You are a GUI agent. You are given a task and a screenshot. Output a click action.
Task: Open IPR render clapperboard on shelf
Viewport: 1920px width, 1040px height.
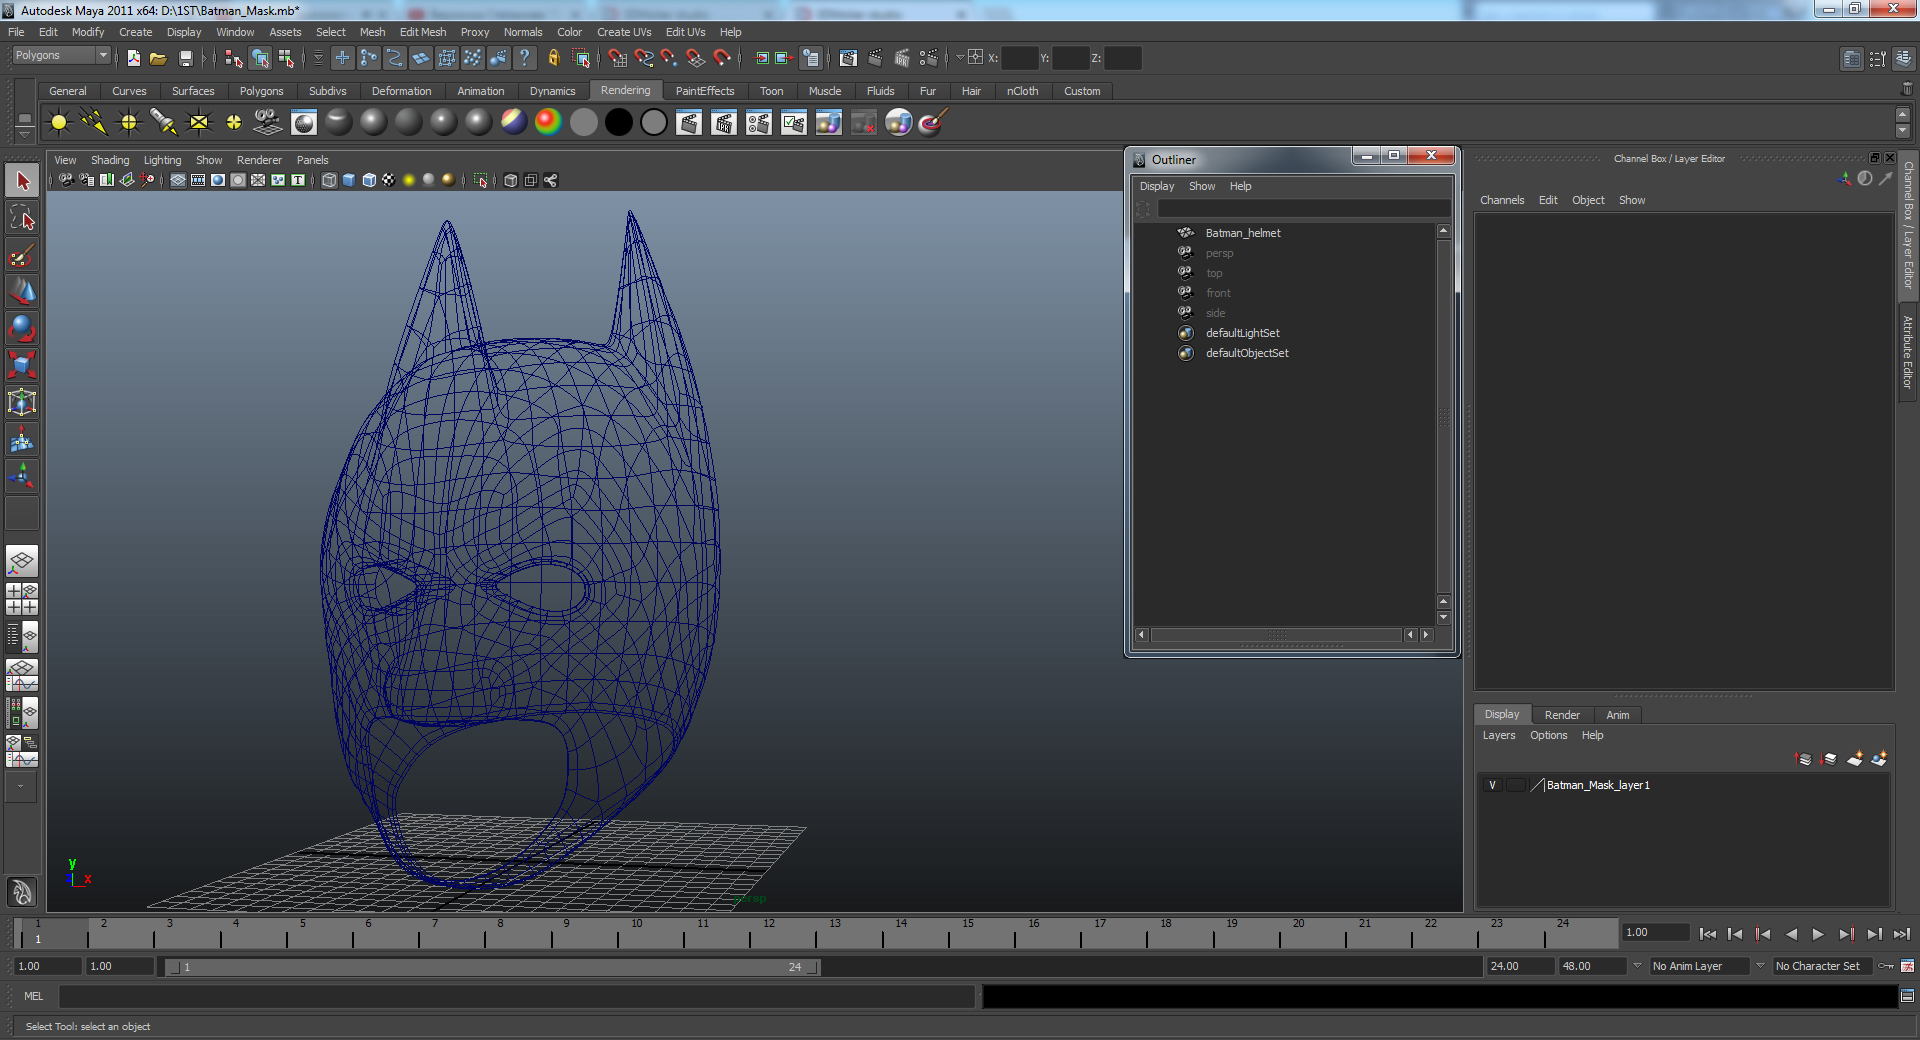[x=724, y=123]
